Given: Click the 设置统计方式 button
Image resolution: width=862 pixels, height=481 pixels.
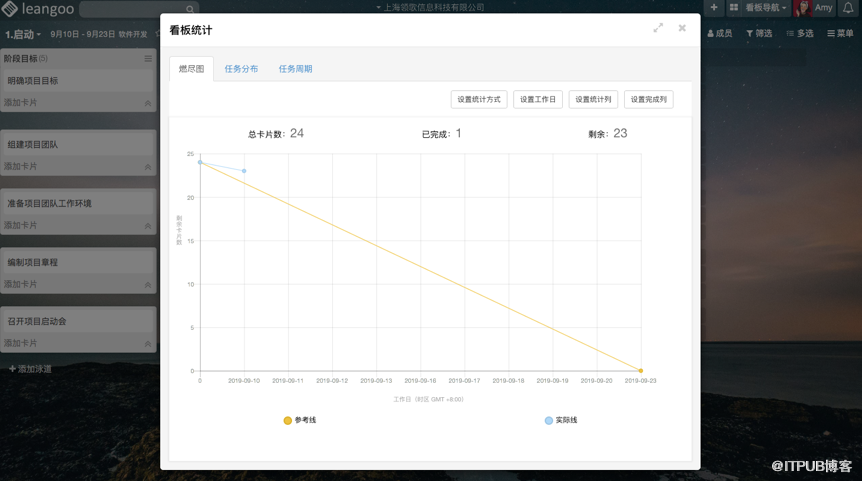Looking at the screenshot, I should tap(479, 100).
